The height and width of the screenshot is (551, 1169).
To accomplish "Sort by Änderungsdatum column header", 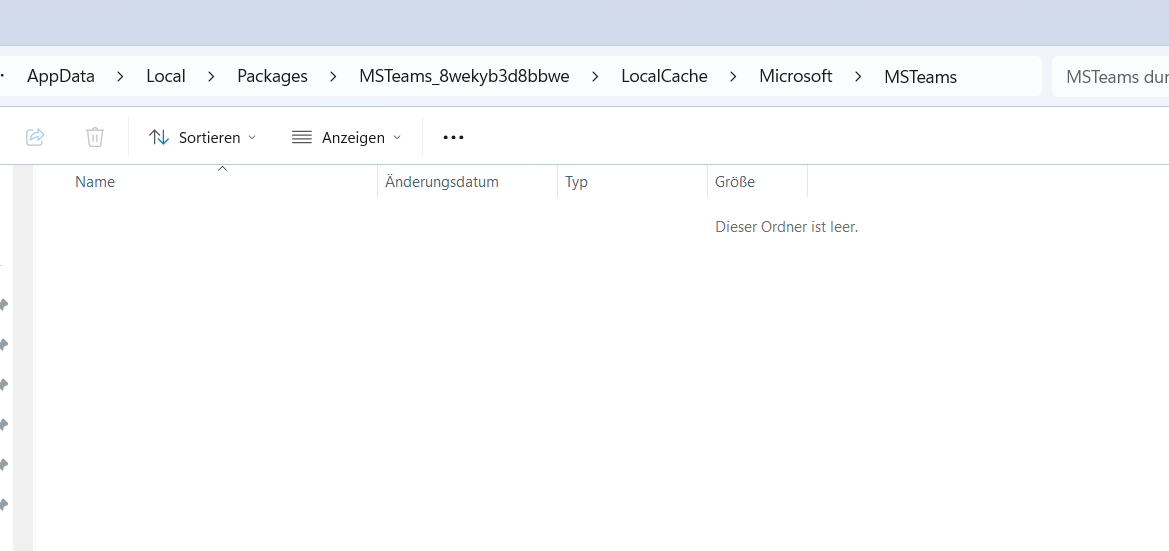I will [467, 182].
